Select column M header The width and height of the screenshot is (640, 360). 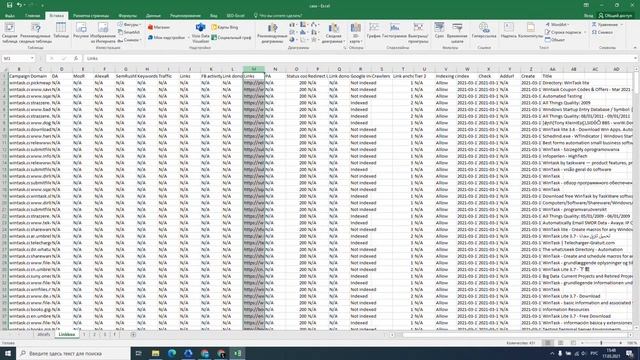coord(253,69)
